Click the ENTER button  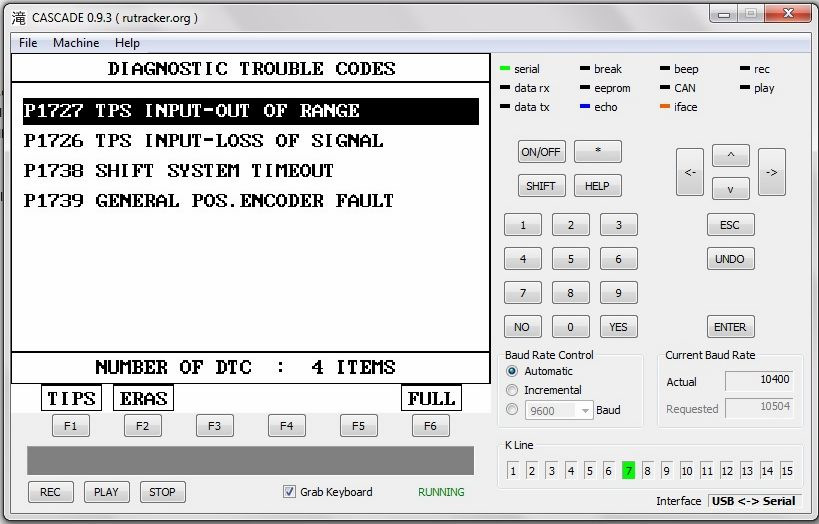(x=730, y=327)
